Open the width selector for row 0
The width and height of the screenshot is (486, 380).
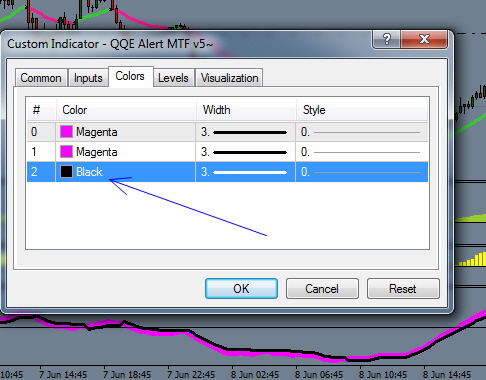pyautogui.click(x=245, y=132)
